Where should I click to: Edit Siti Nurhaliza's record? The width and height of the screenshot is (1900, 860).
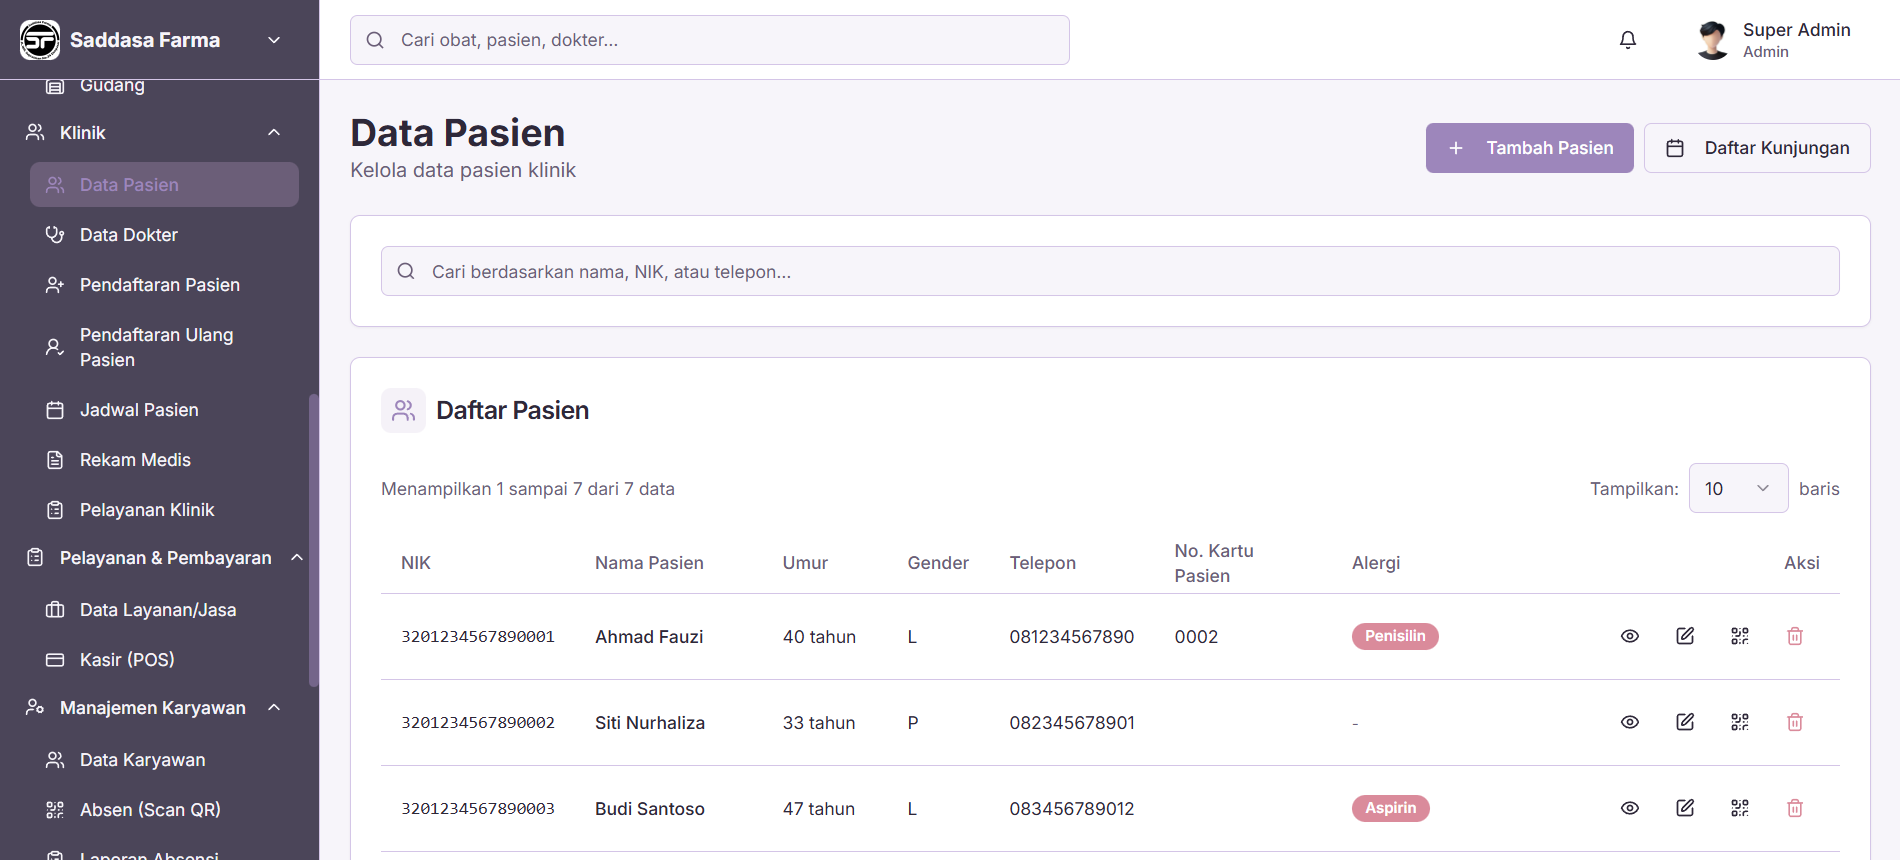tap(1685, 722)
